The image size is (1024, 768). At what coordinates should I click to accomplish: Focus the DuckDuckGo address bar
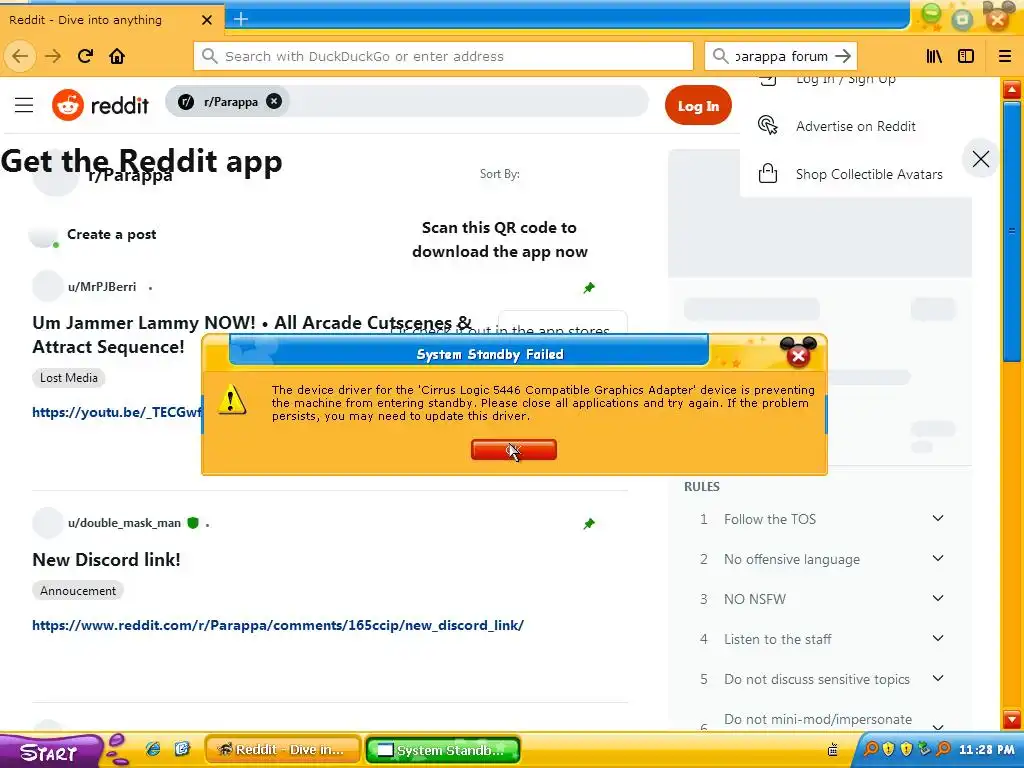pyautogui.click(x=443, y=56)
